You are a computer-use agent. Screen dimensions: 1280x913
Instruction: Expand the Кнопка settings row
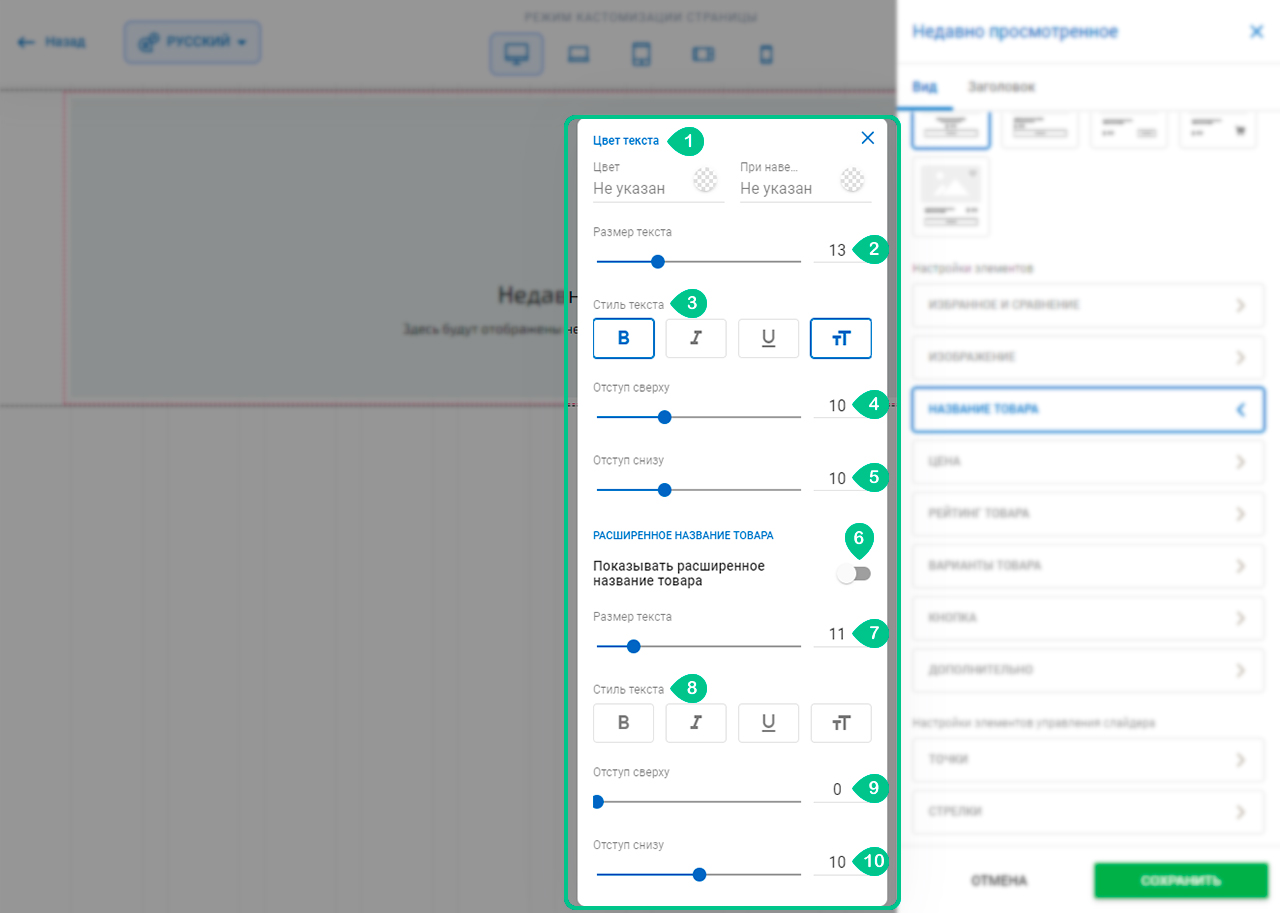1088,618
